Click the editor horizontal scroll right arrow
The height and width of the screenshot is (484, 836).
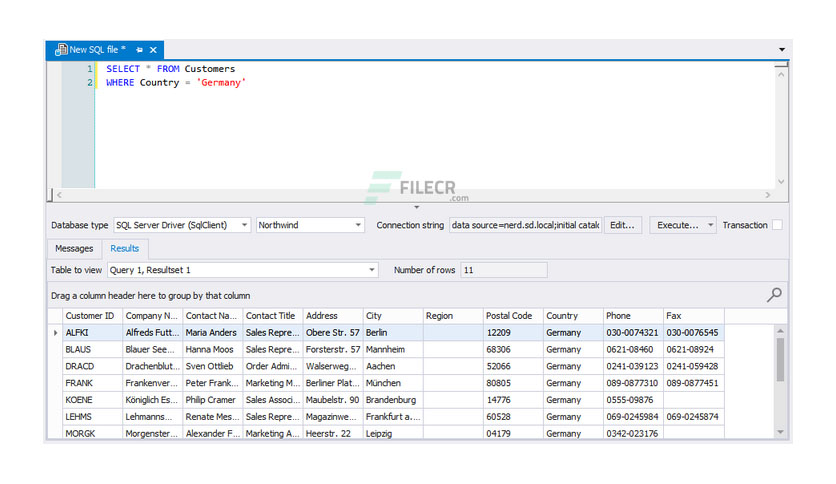click(768, 195)
